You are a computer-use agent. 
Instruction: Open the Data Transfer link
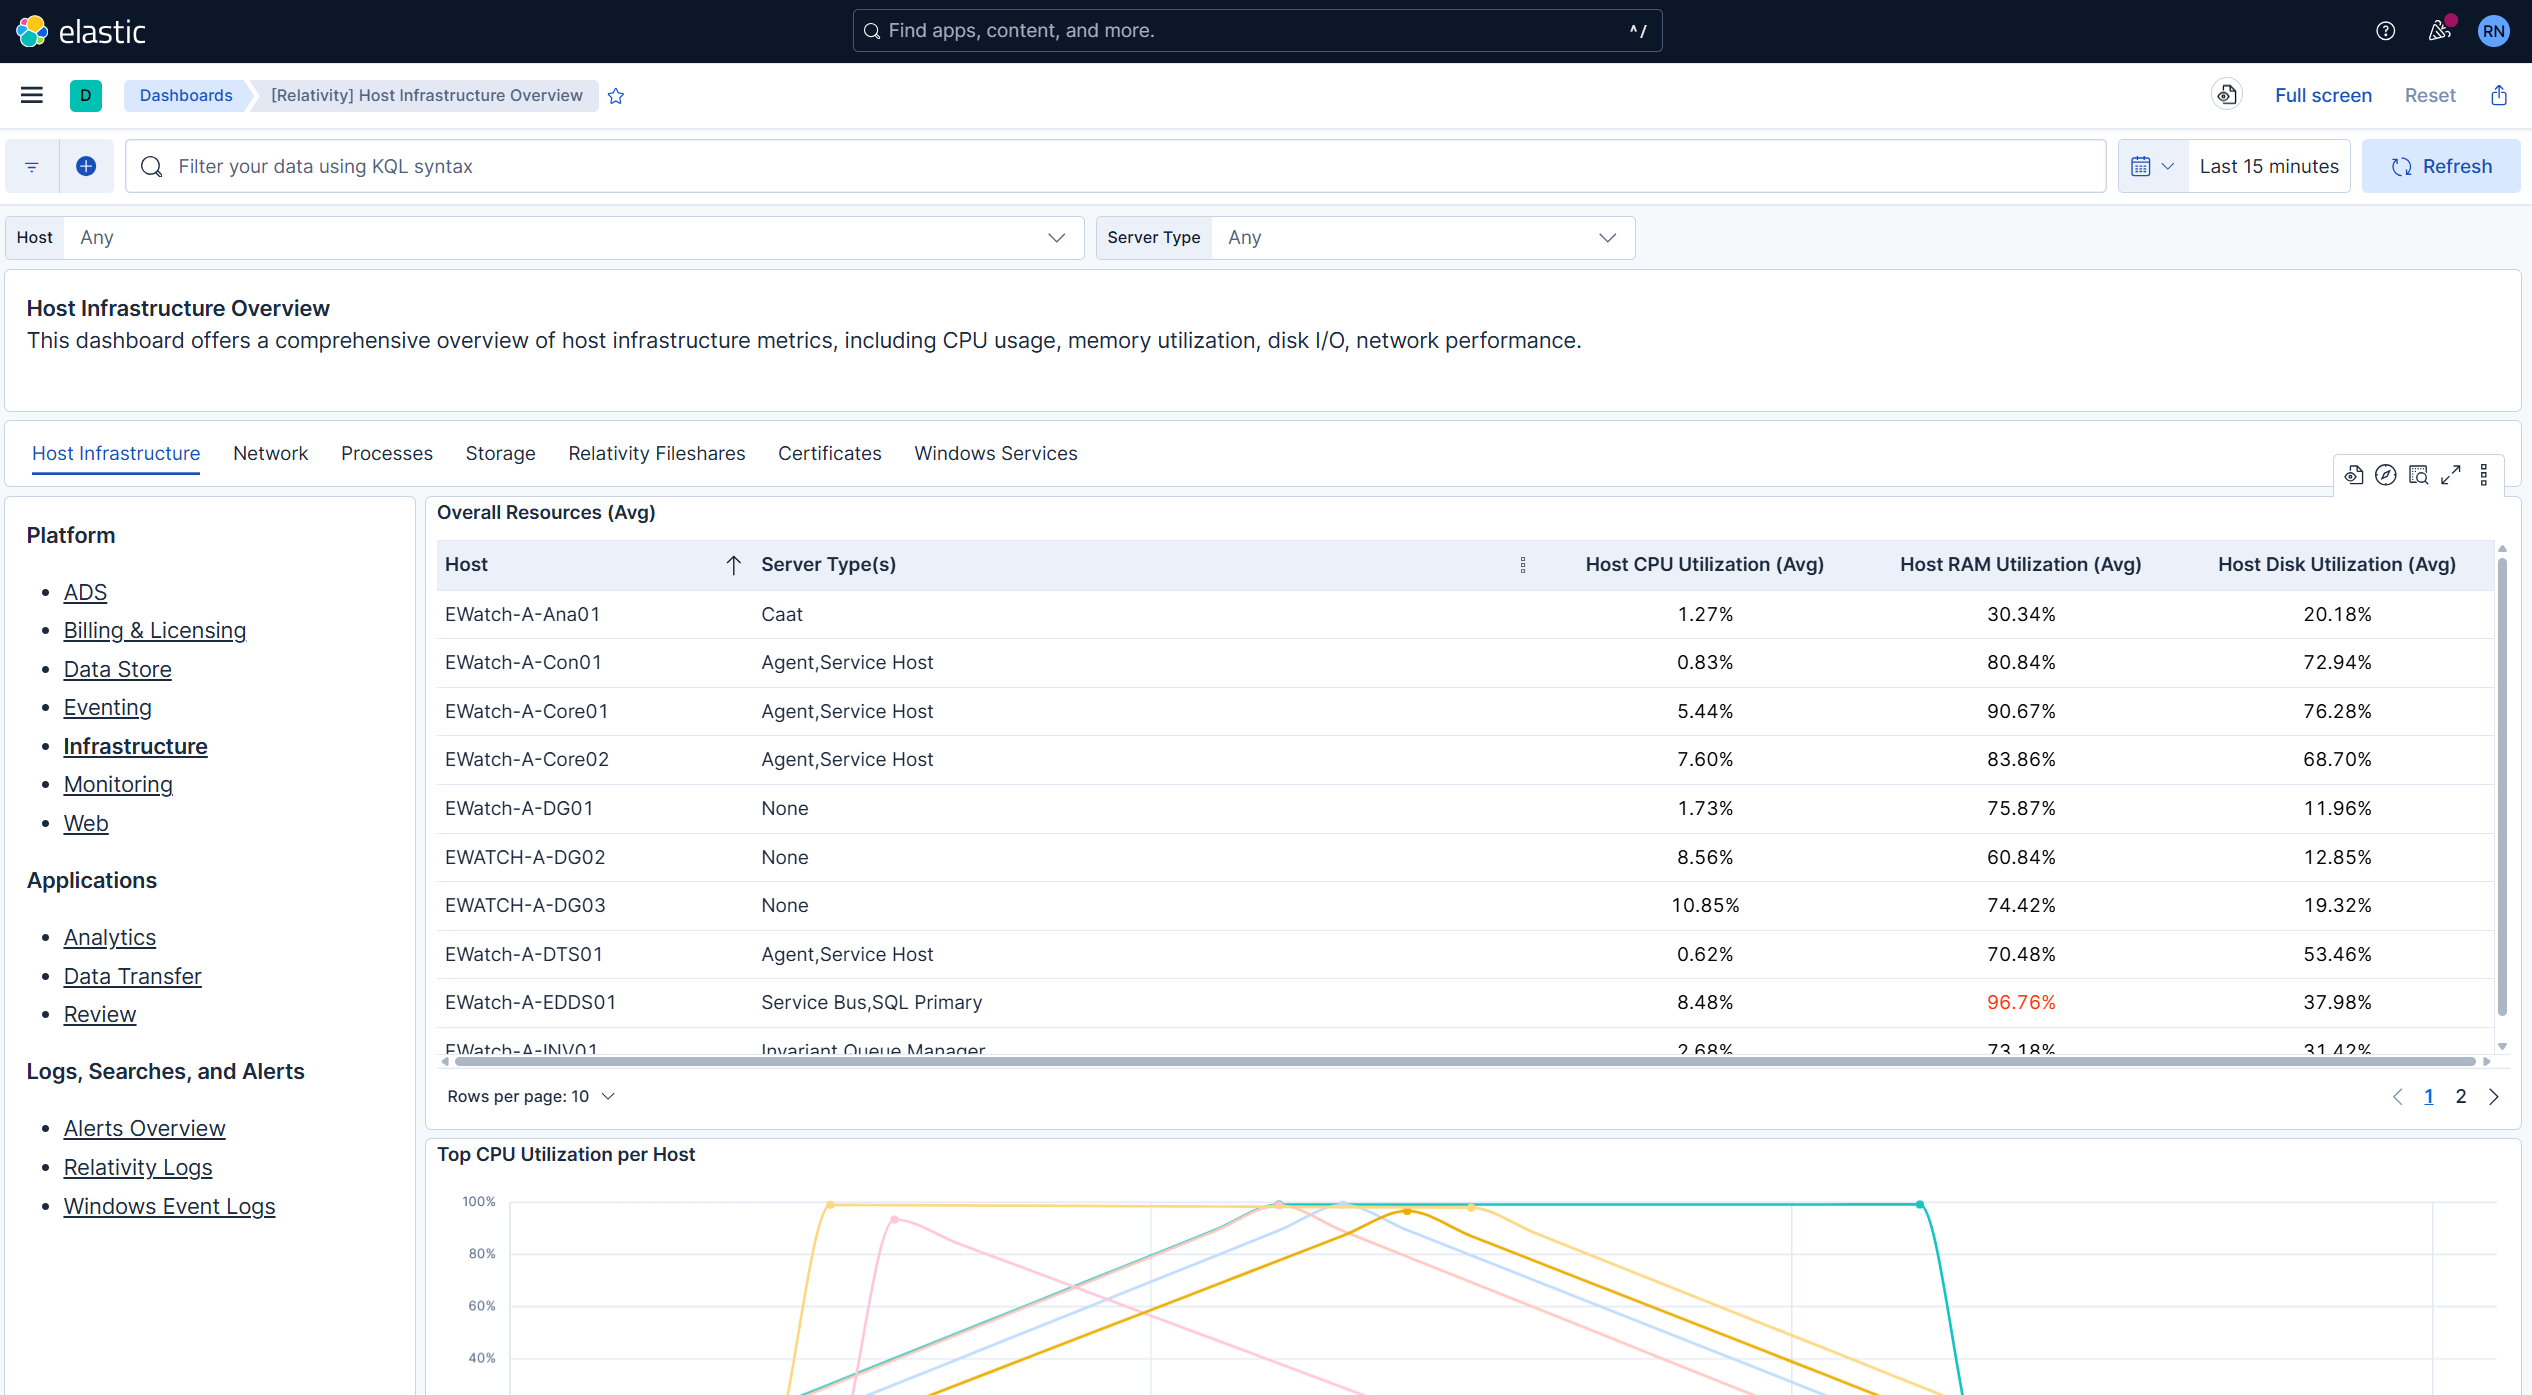pos(133,977)
